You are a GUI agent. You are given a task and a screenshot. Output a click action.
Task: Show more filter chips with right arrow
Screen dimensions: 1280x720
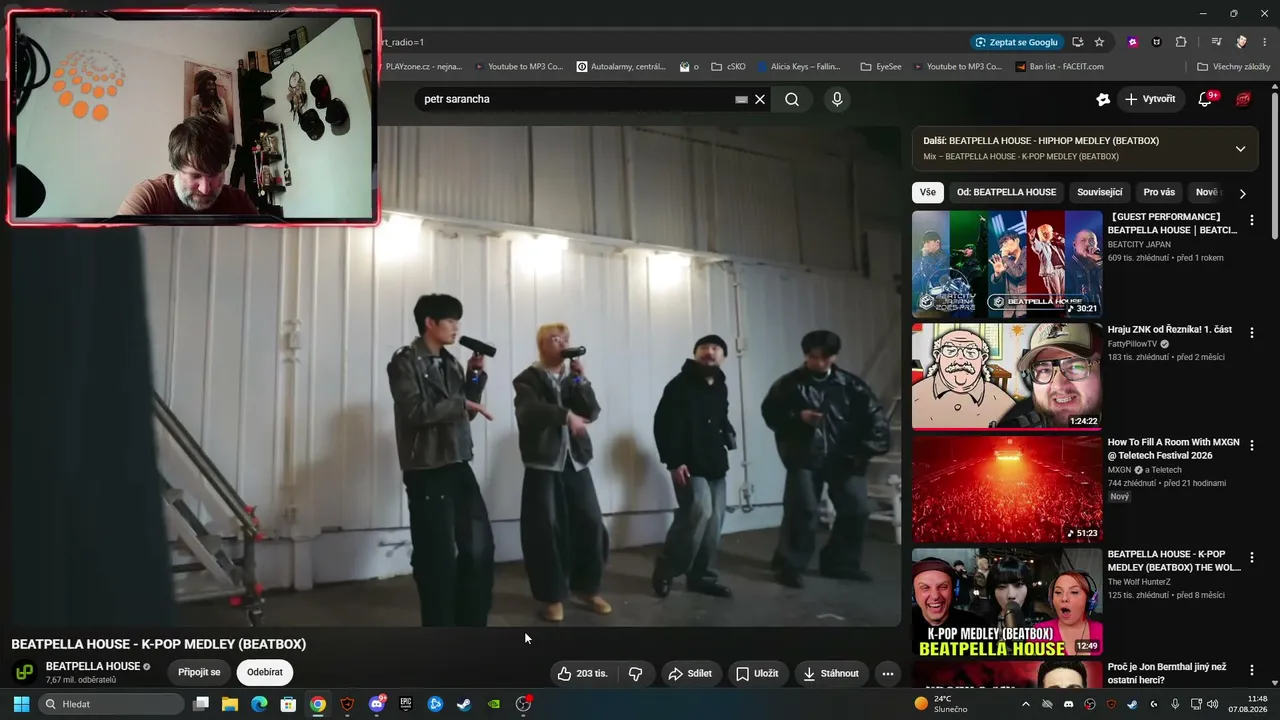1242,193
